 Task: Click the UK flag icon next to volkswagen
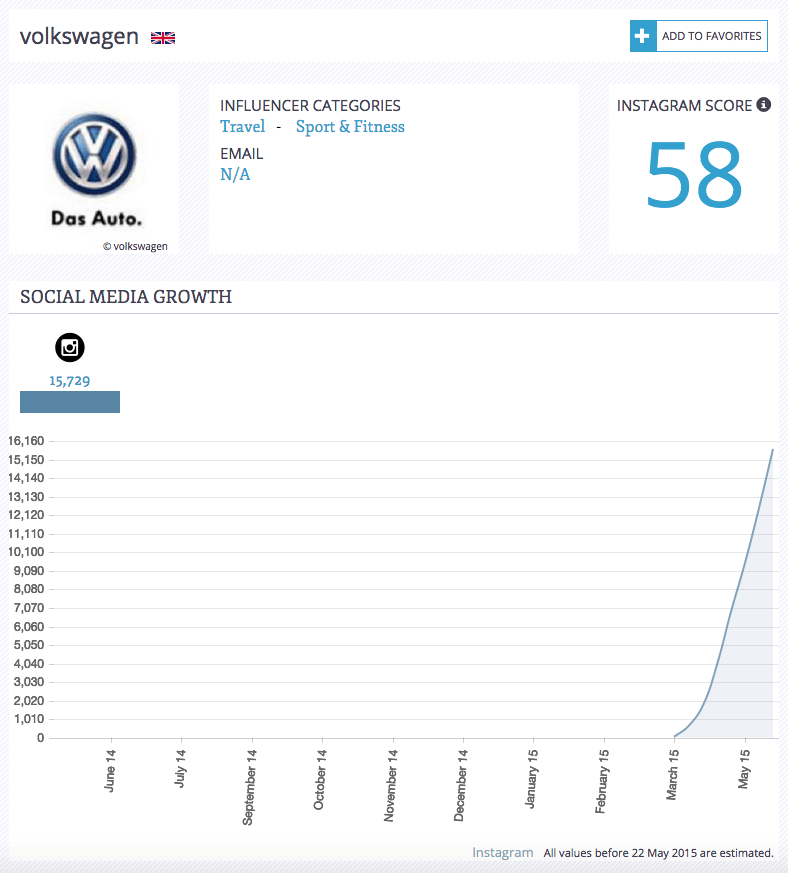(163, 38)
